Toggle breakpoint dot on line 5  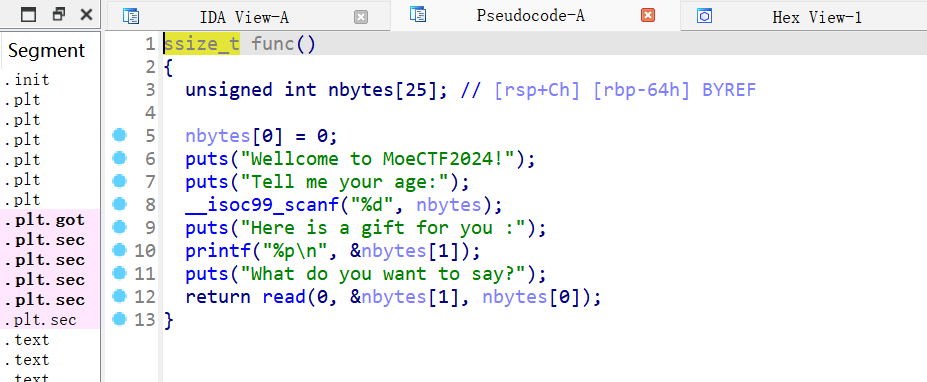point(119,135)
